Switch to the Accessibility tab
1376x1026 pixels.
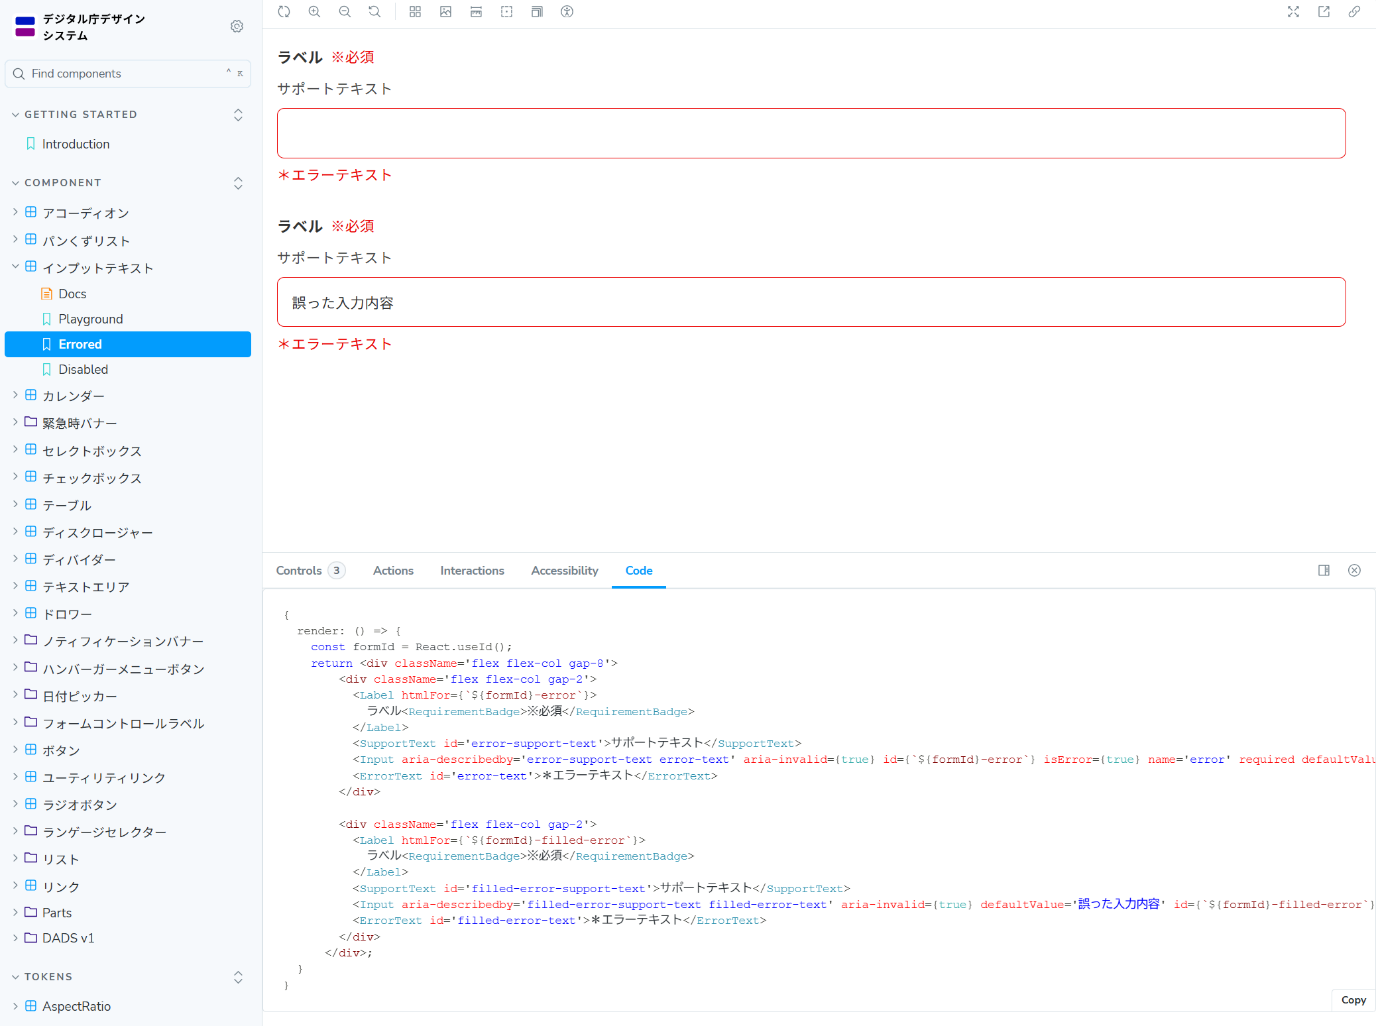pos(564,571)
